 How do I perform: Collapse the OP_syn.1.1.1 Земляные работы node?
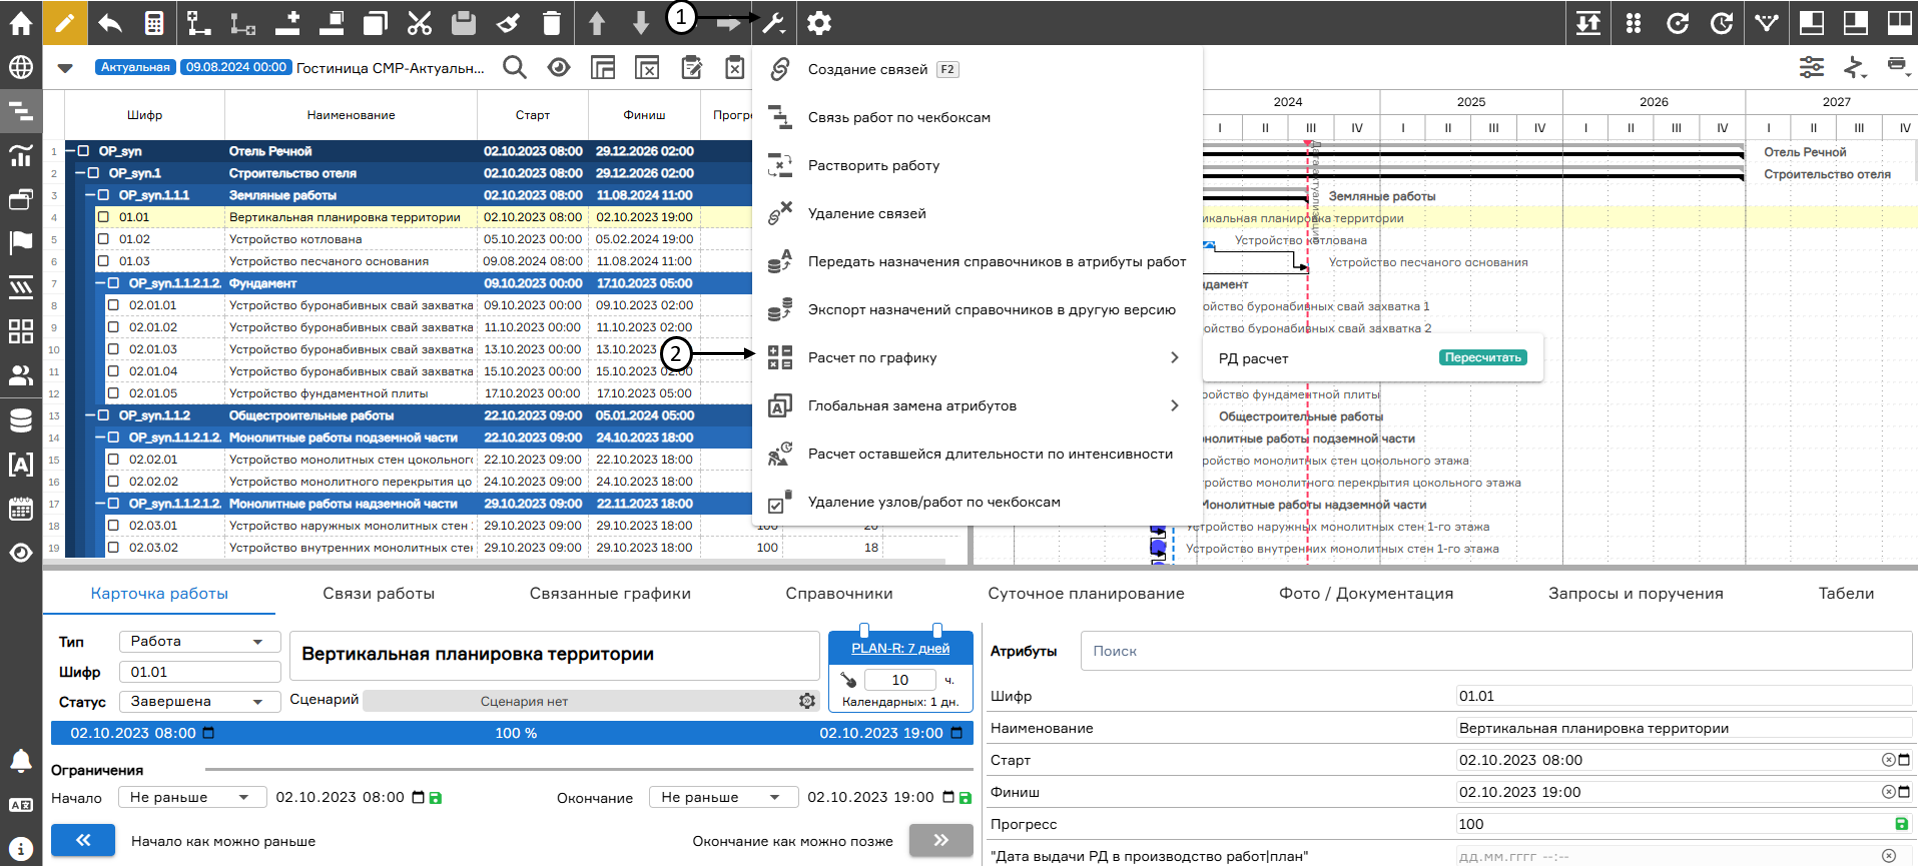coord(90,195)
